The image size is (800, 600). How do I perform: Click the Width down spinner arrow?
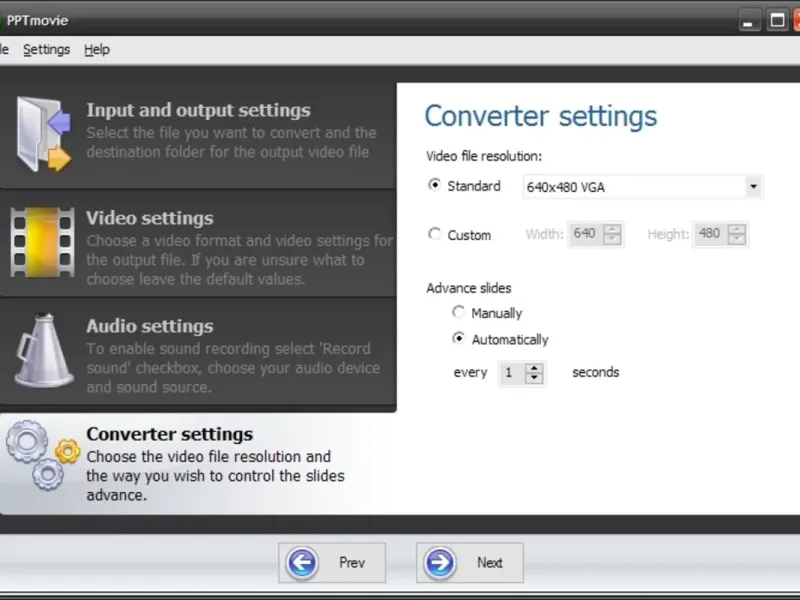(x=612, y=240)
